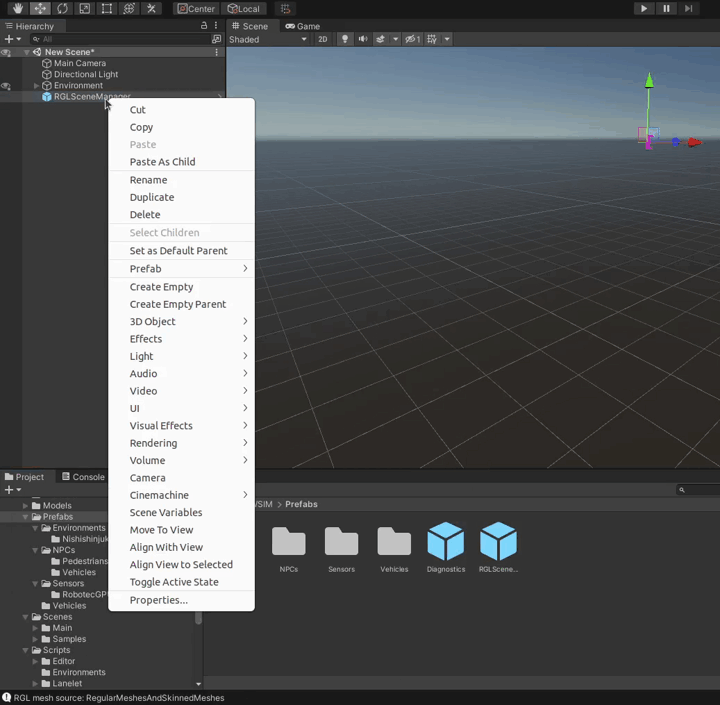
Task: Open scene search window icon in Hierarchy
Action: (x=216, y=39)
